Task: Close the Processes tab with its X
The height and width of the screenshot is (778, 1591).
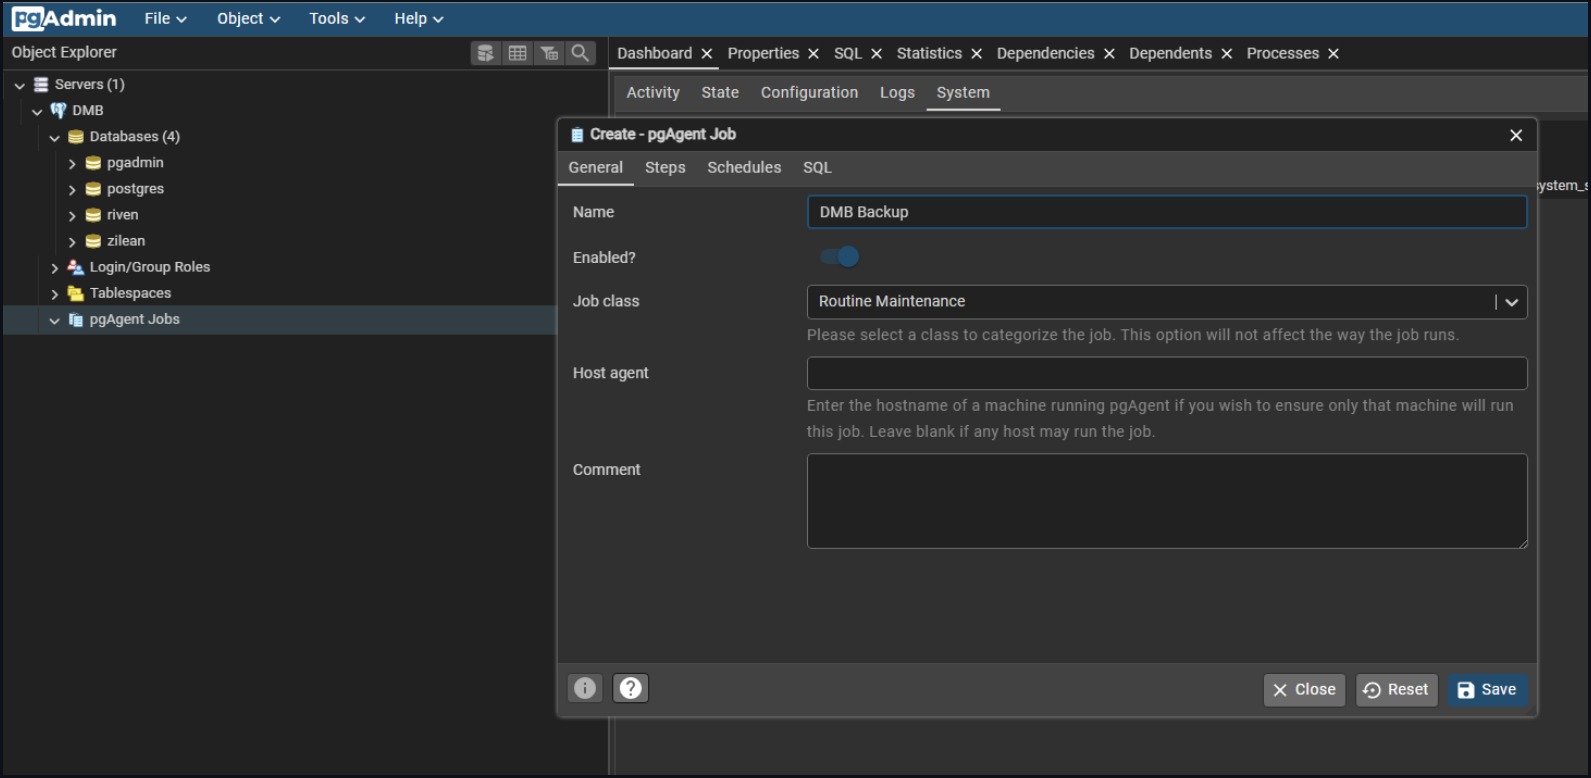Action: (x=1334, y=54)
